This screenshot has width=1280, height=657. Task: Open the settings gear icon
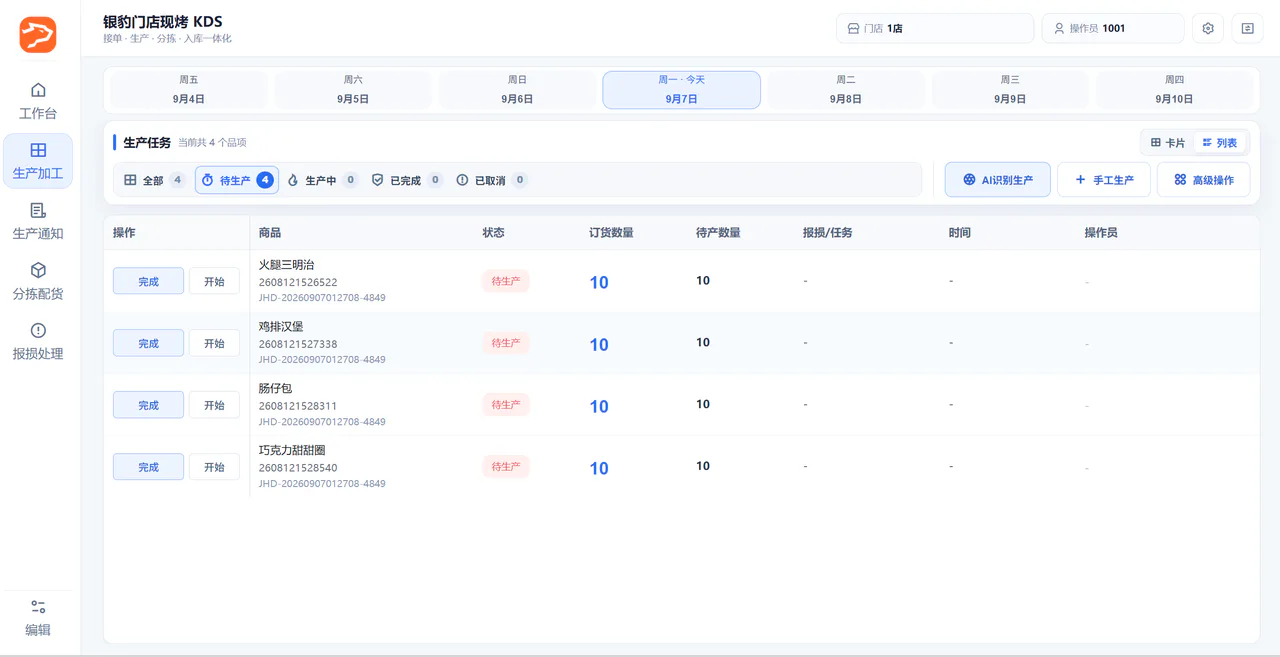(x=1208, y=29)
